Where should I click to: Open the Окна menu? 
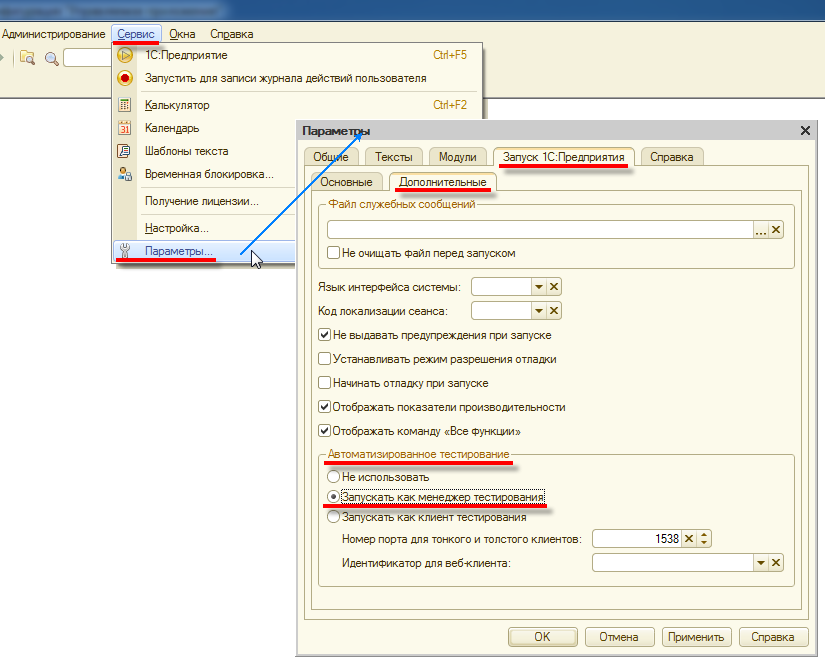tap(181, 34)
